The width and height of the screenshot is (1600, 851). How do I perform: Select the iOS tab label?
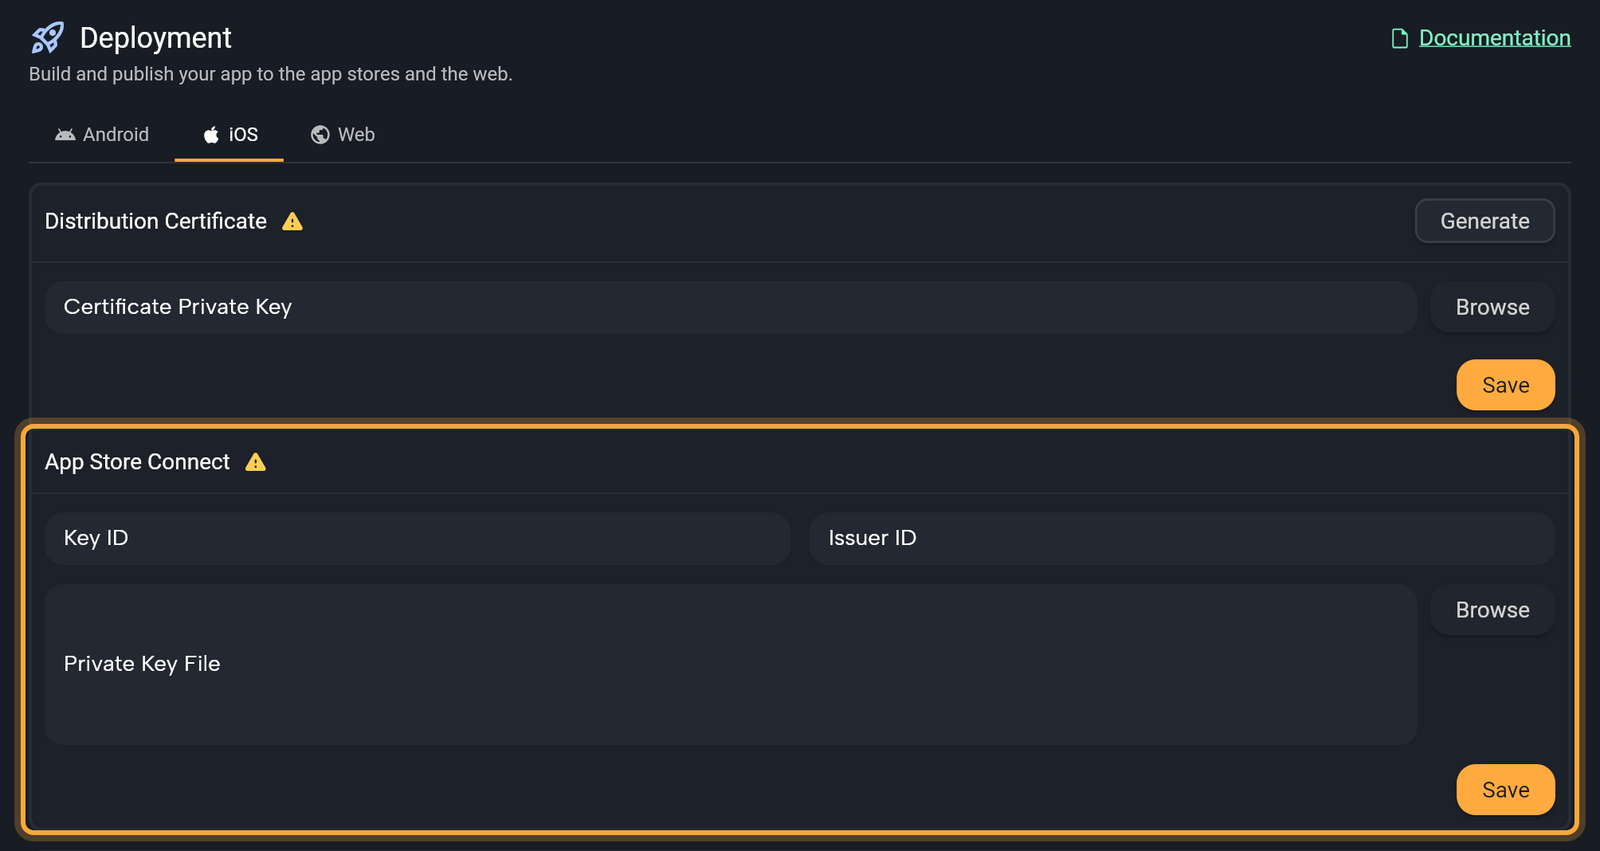coord(243,135)
